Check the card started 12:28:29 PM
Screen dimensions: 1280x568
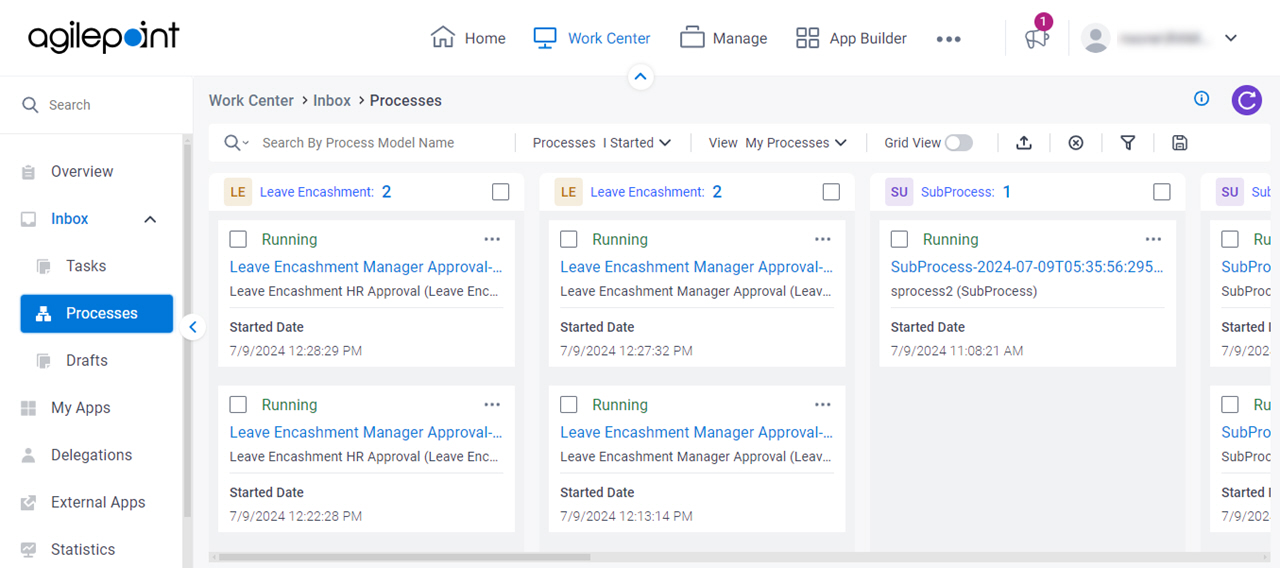coord(238,239)
